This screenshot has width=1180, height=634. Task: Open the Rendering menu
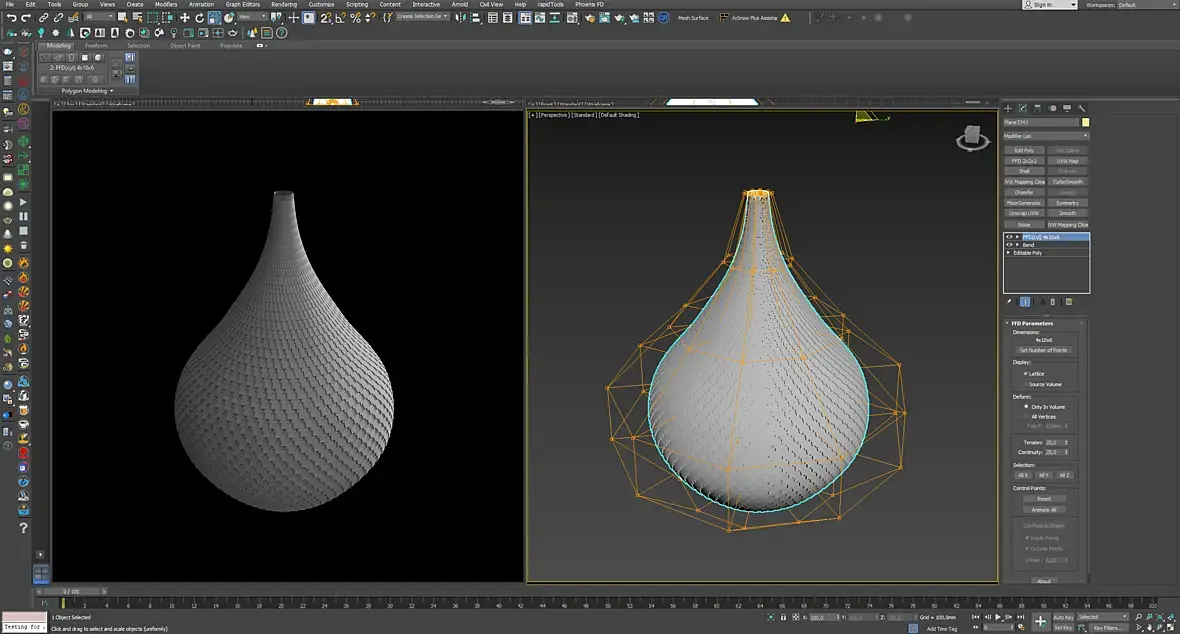coord(284,4)
